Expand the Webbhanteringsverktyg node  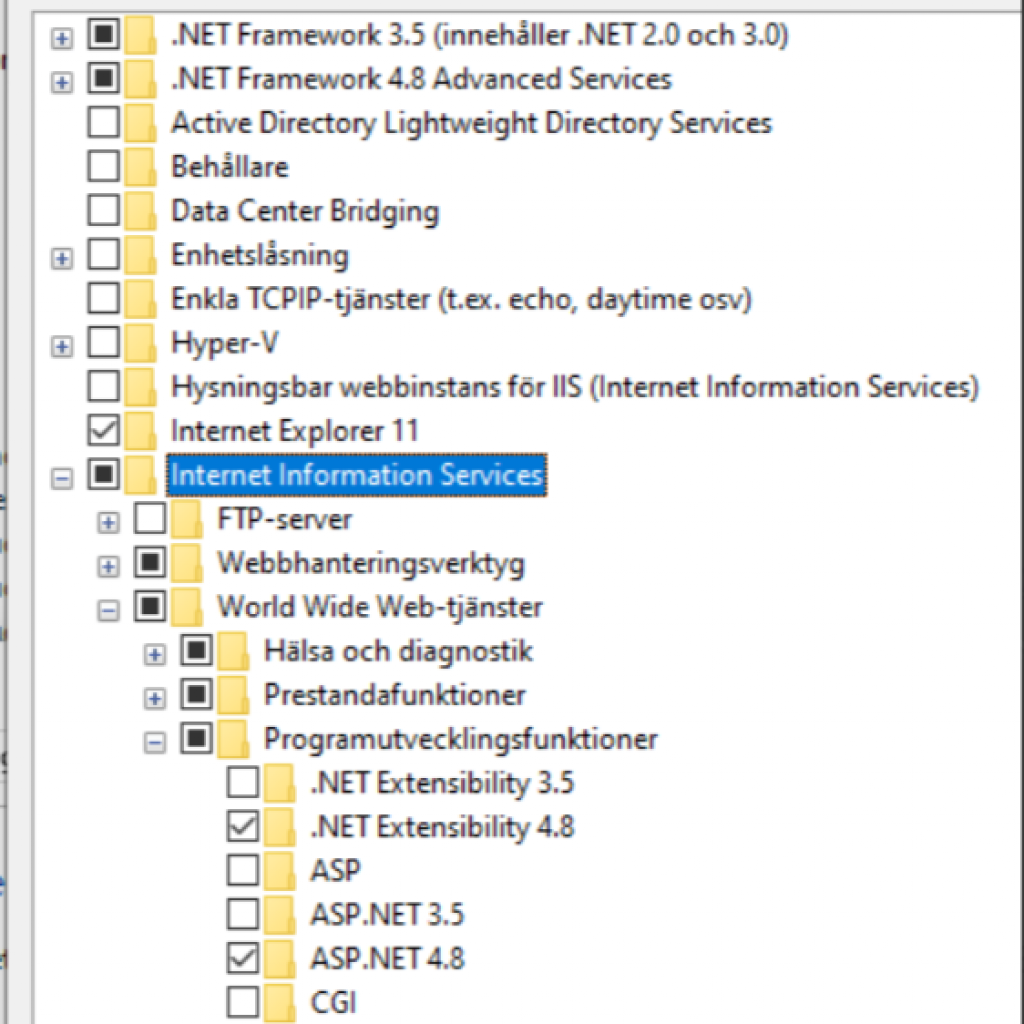[108, 566]
